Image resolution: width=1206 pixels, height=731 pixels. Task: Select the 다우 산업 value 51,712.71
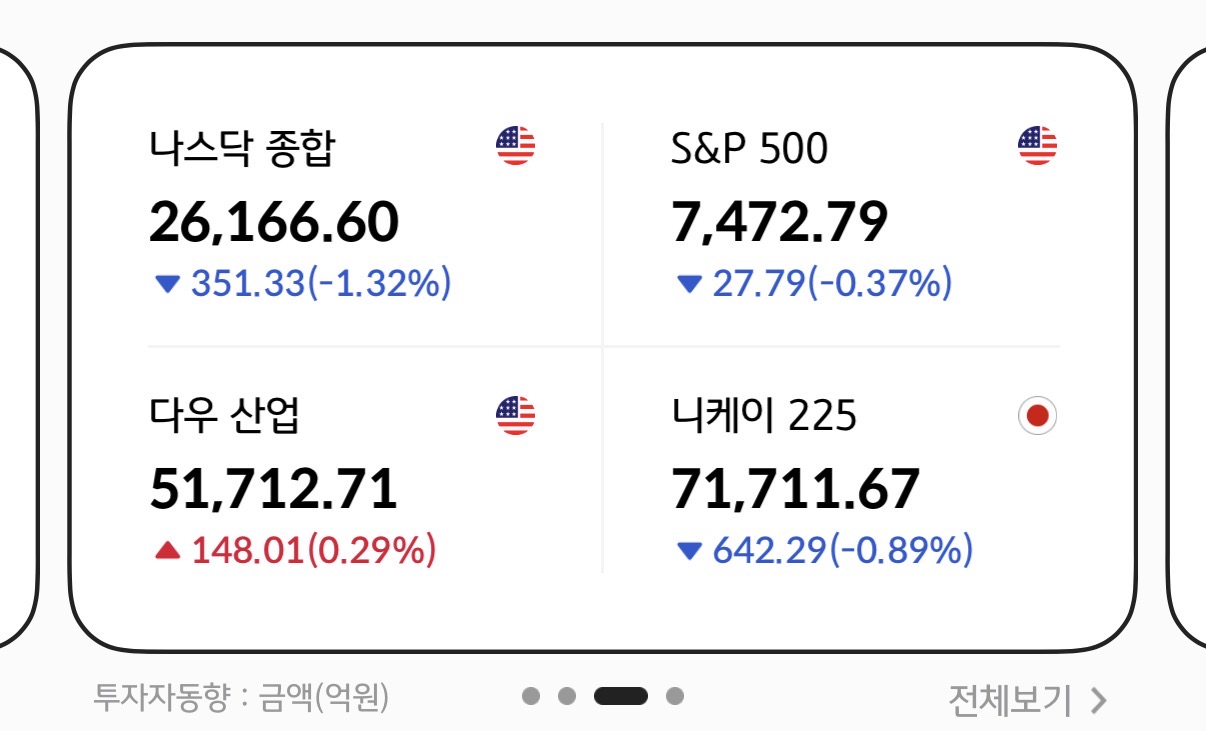[x=273, y=489]
